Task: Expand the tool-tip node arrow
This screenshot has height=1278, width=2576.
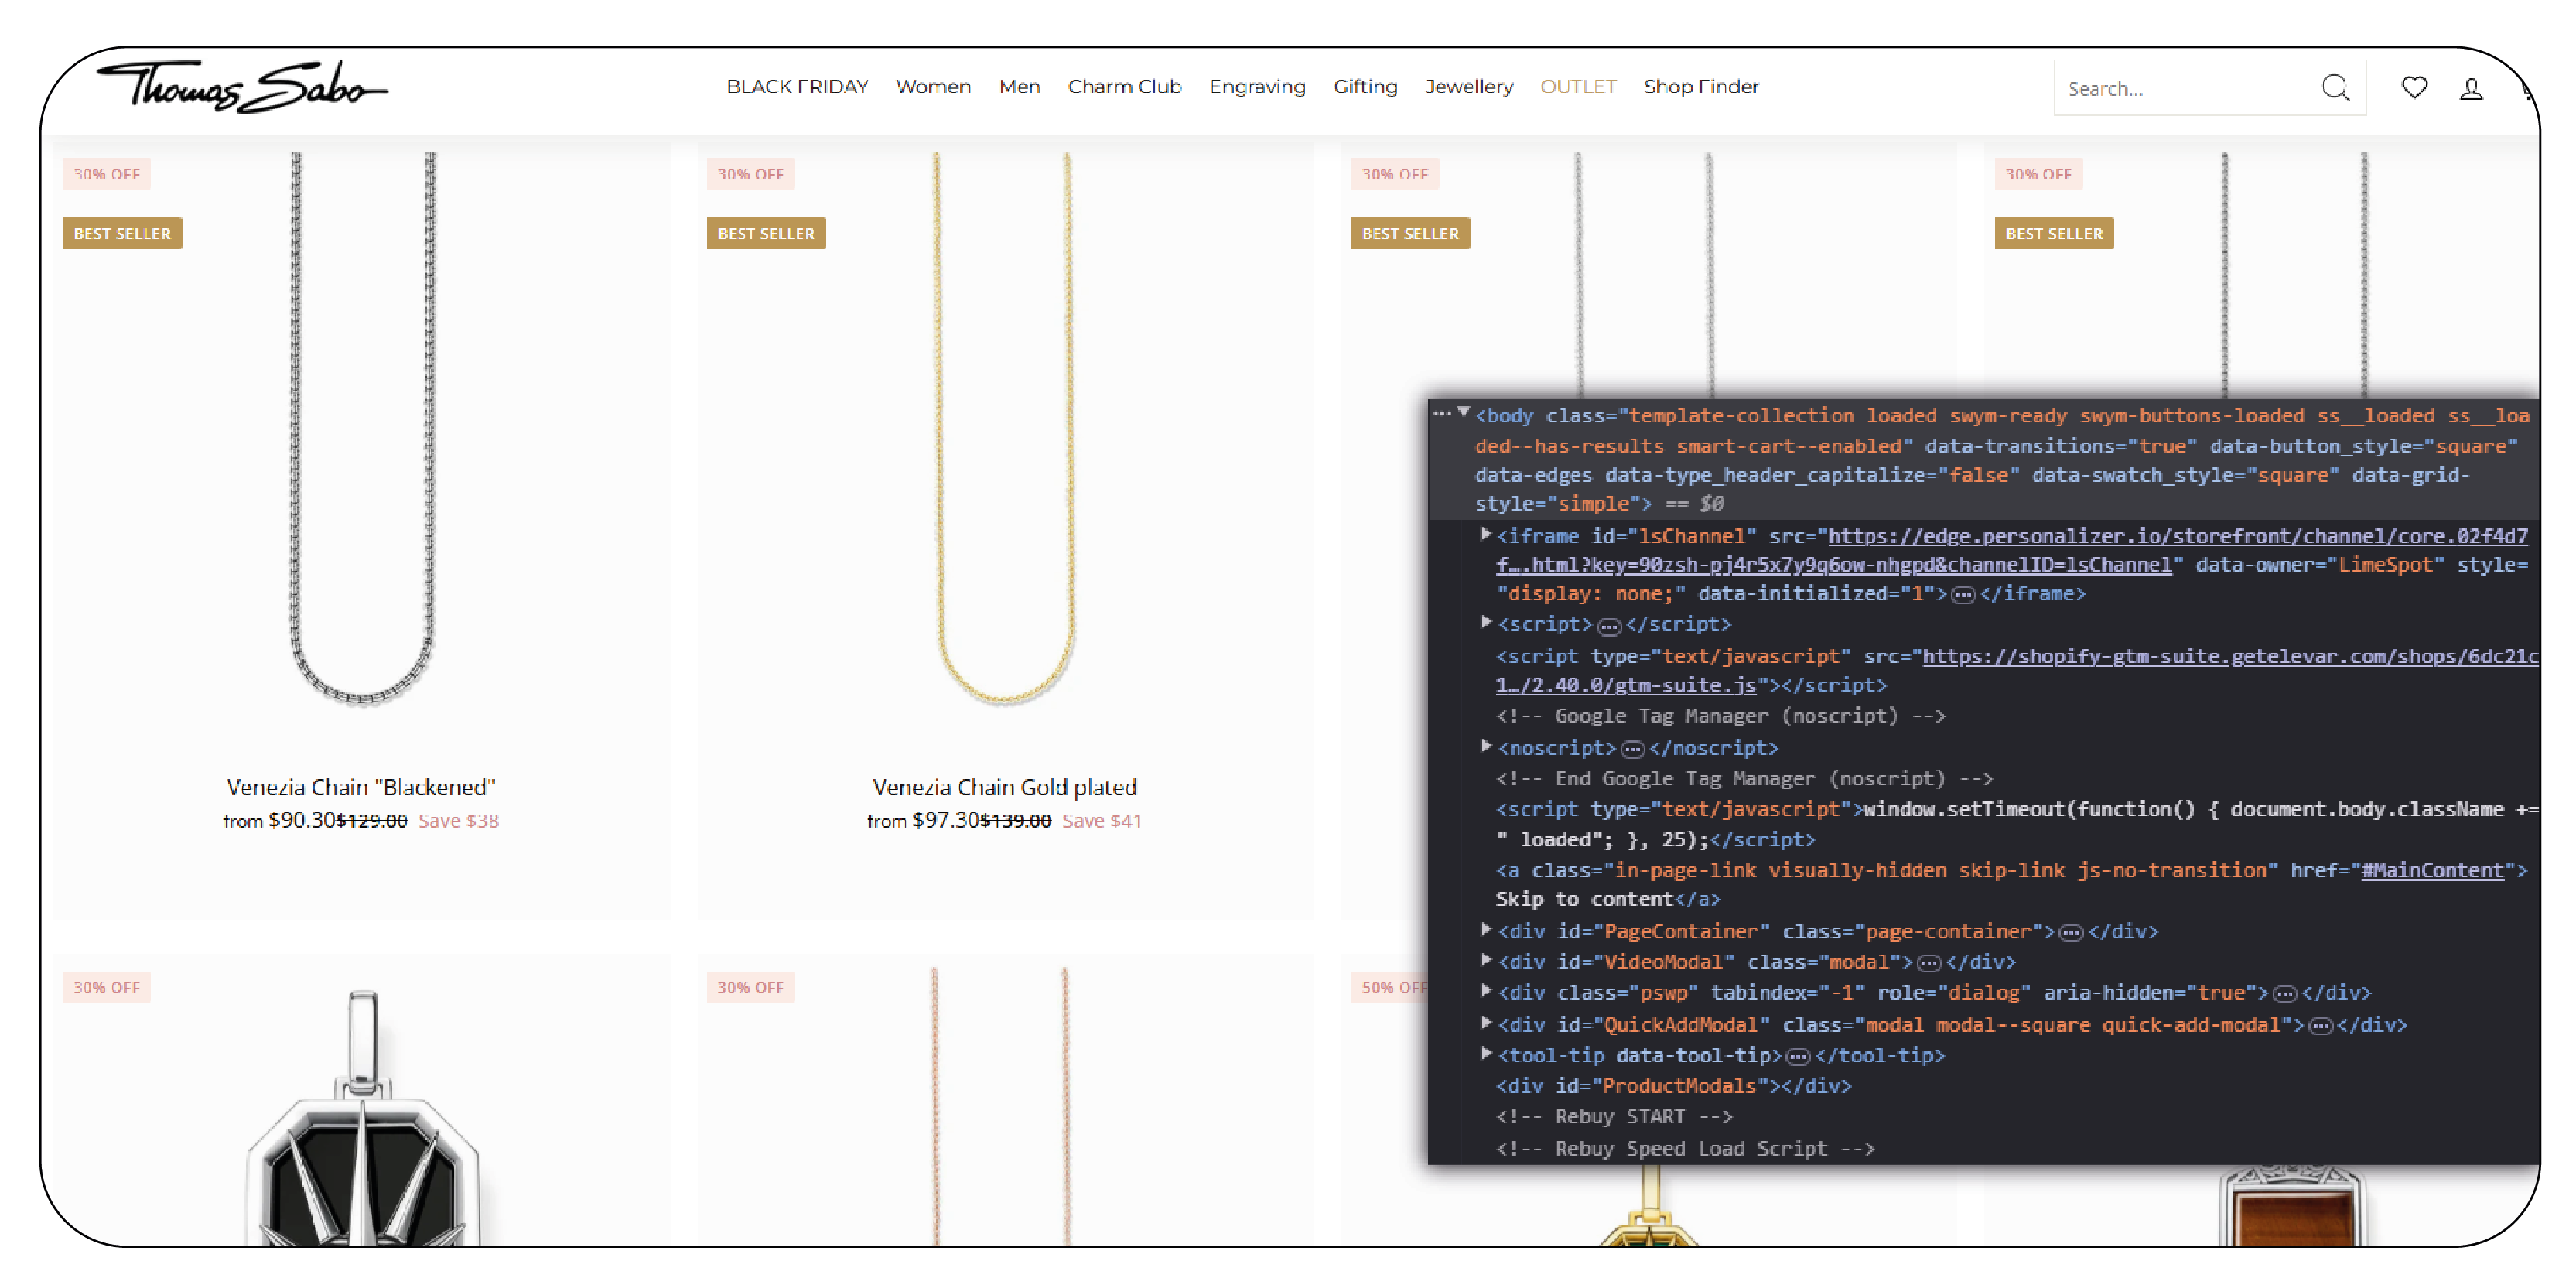Action: (x=1486, y=1053)
